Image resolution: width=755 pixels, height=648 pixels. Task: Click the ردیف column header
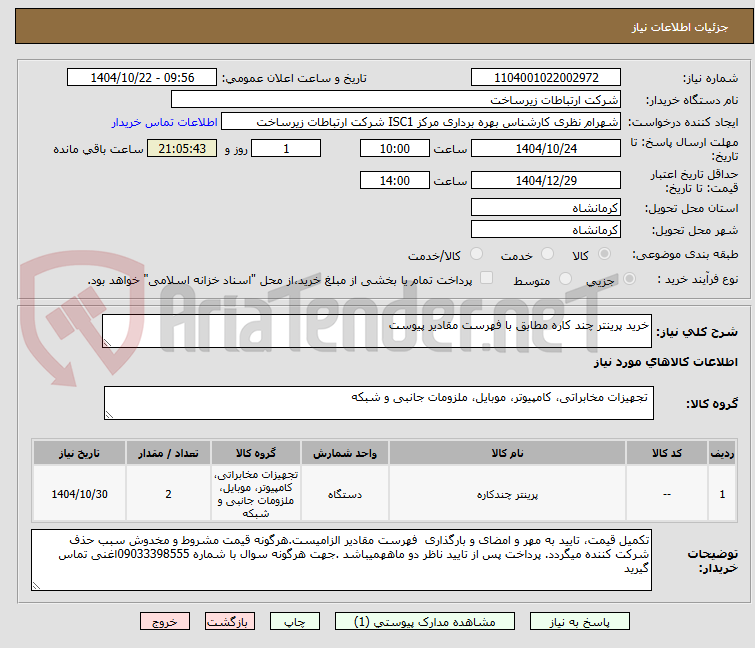pyautogui.click(x=722, y=454)
